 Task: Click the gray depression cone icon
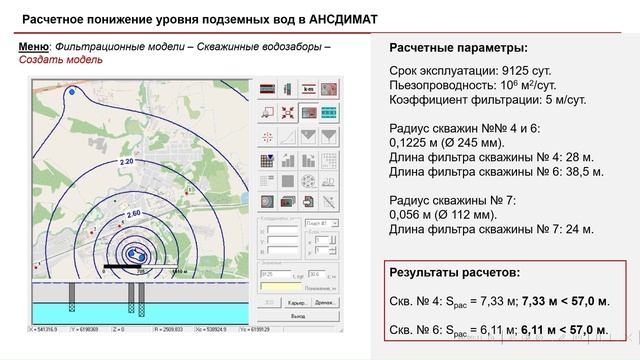(309, 137)
